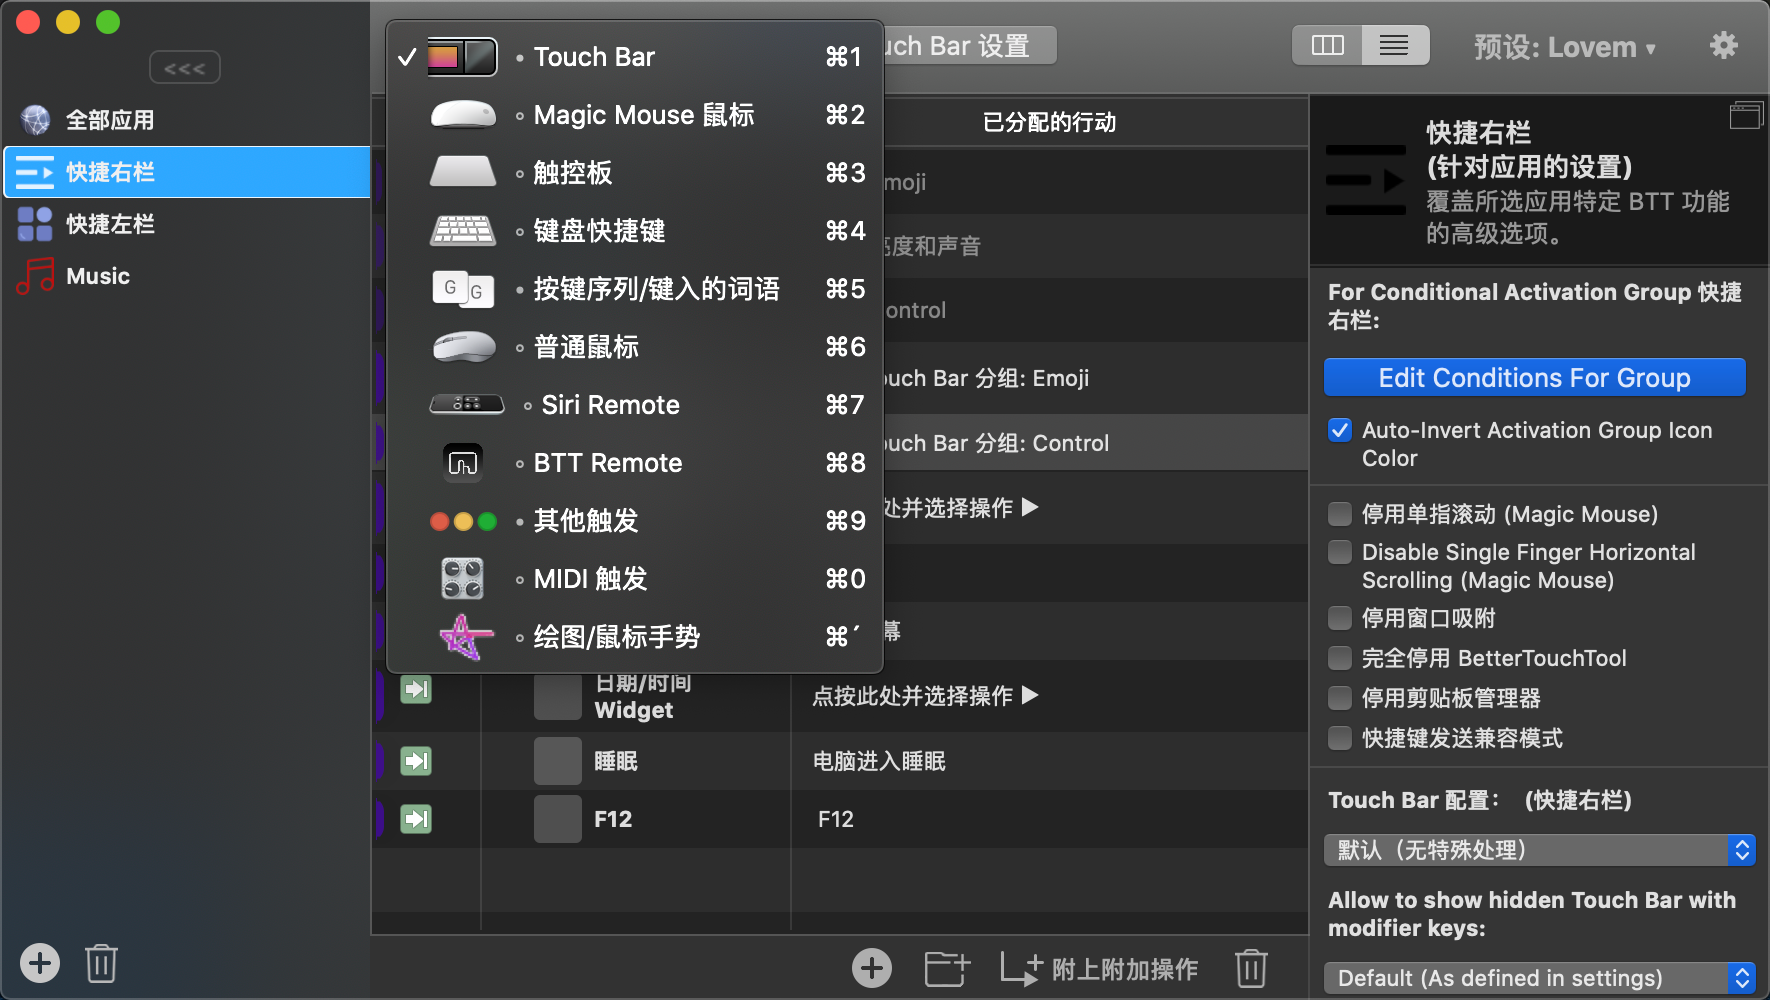Click the 其他触发 traffic-light dots icon
The image size is (1770, 1000).
(x=463, y=521)
